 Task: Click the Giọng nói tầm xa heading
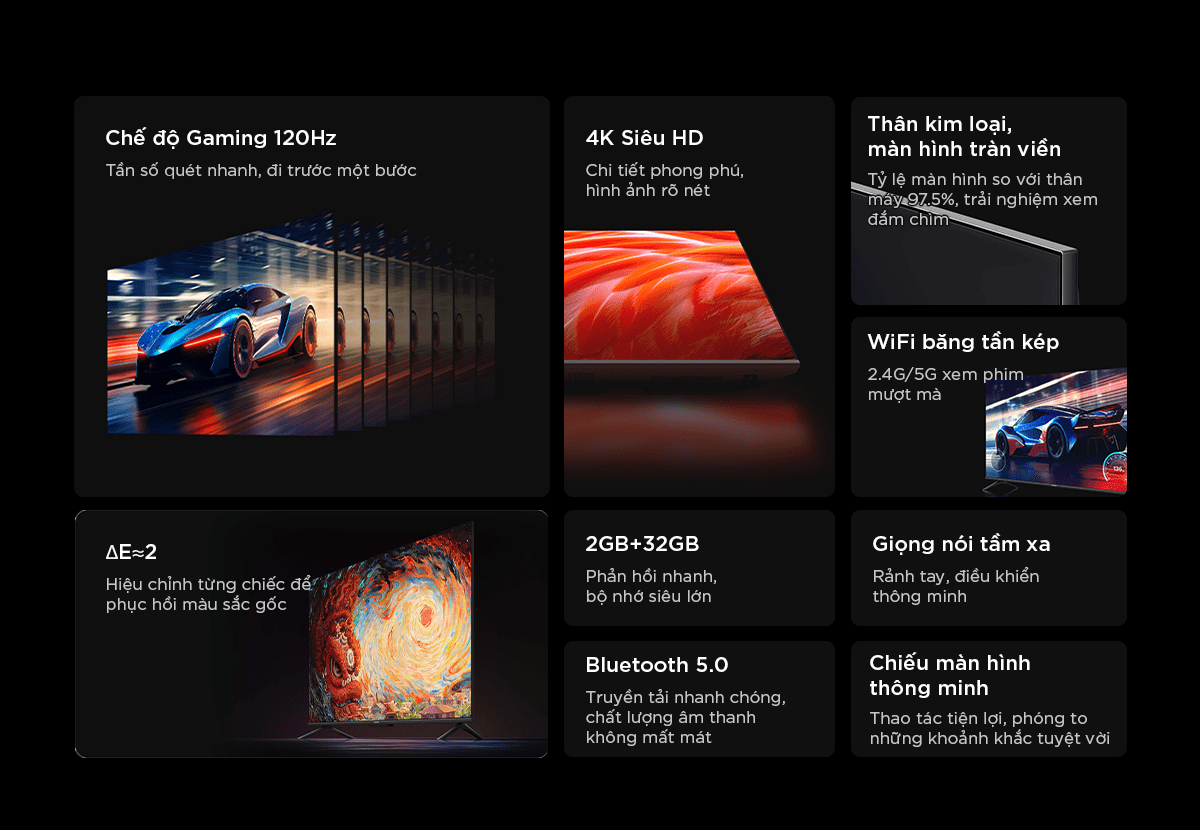961,544
